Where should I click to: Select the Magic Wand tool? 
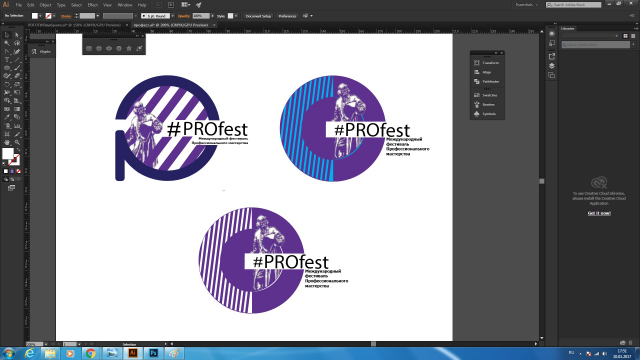point(7,43)
